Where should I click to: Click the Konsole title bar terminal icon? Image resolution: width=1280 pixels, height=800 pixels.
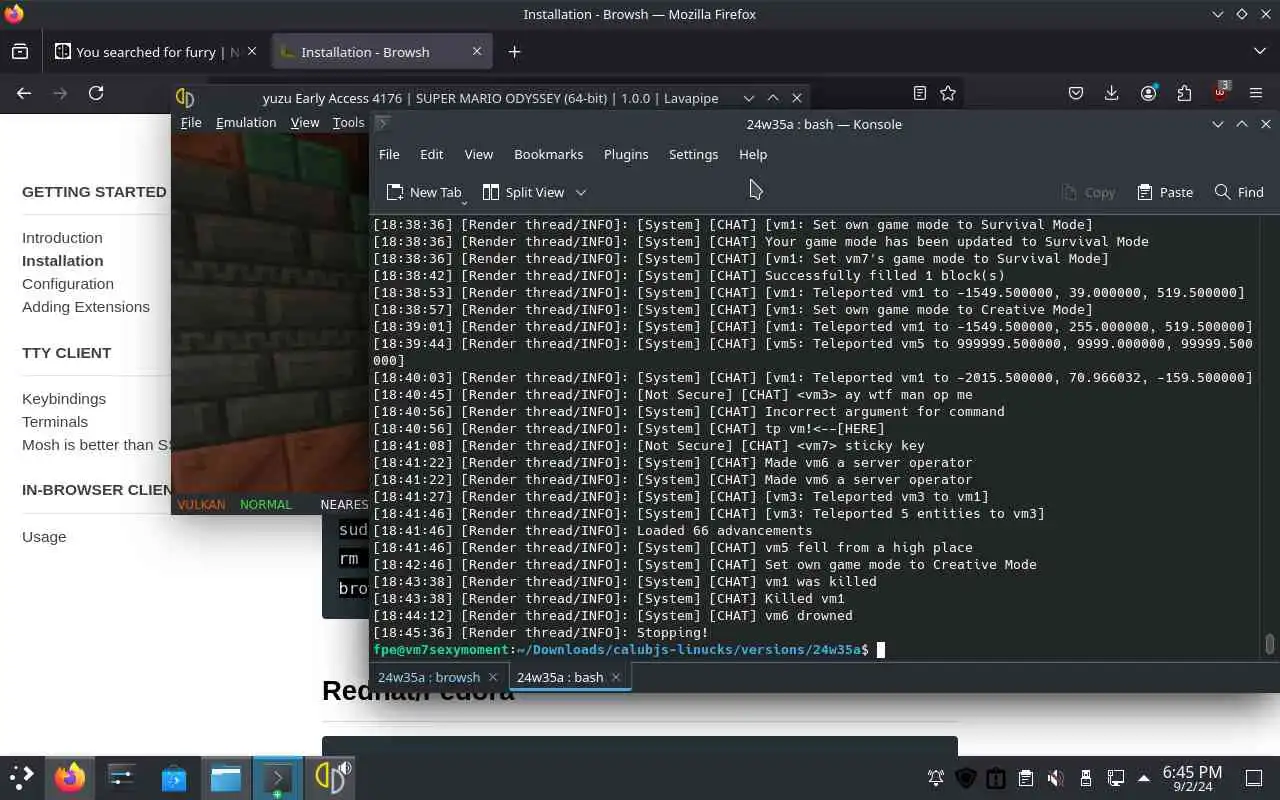[382, 124]
